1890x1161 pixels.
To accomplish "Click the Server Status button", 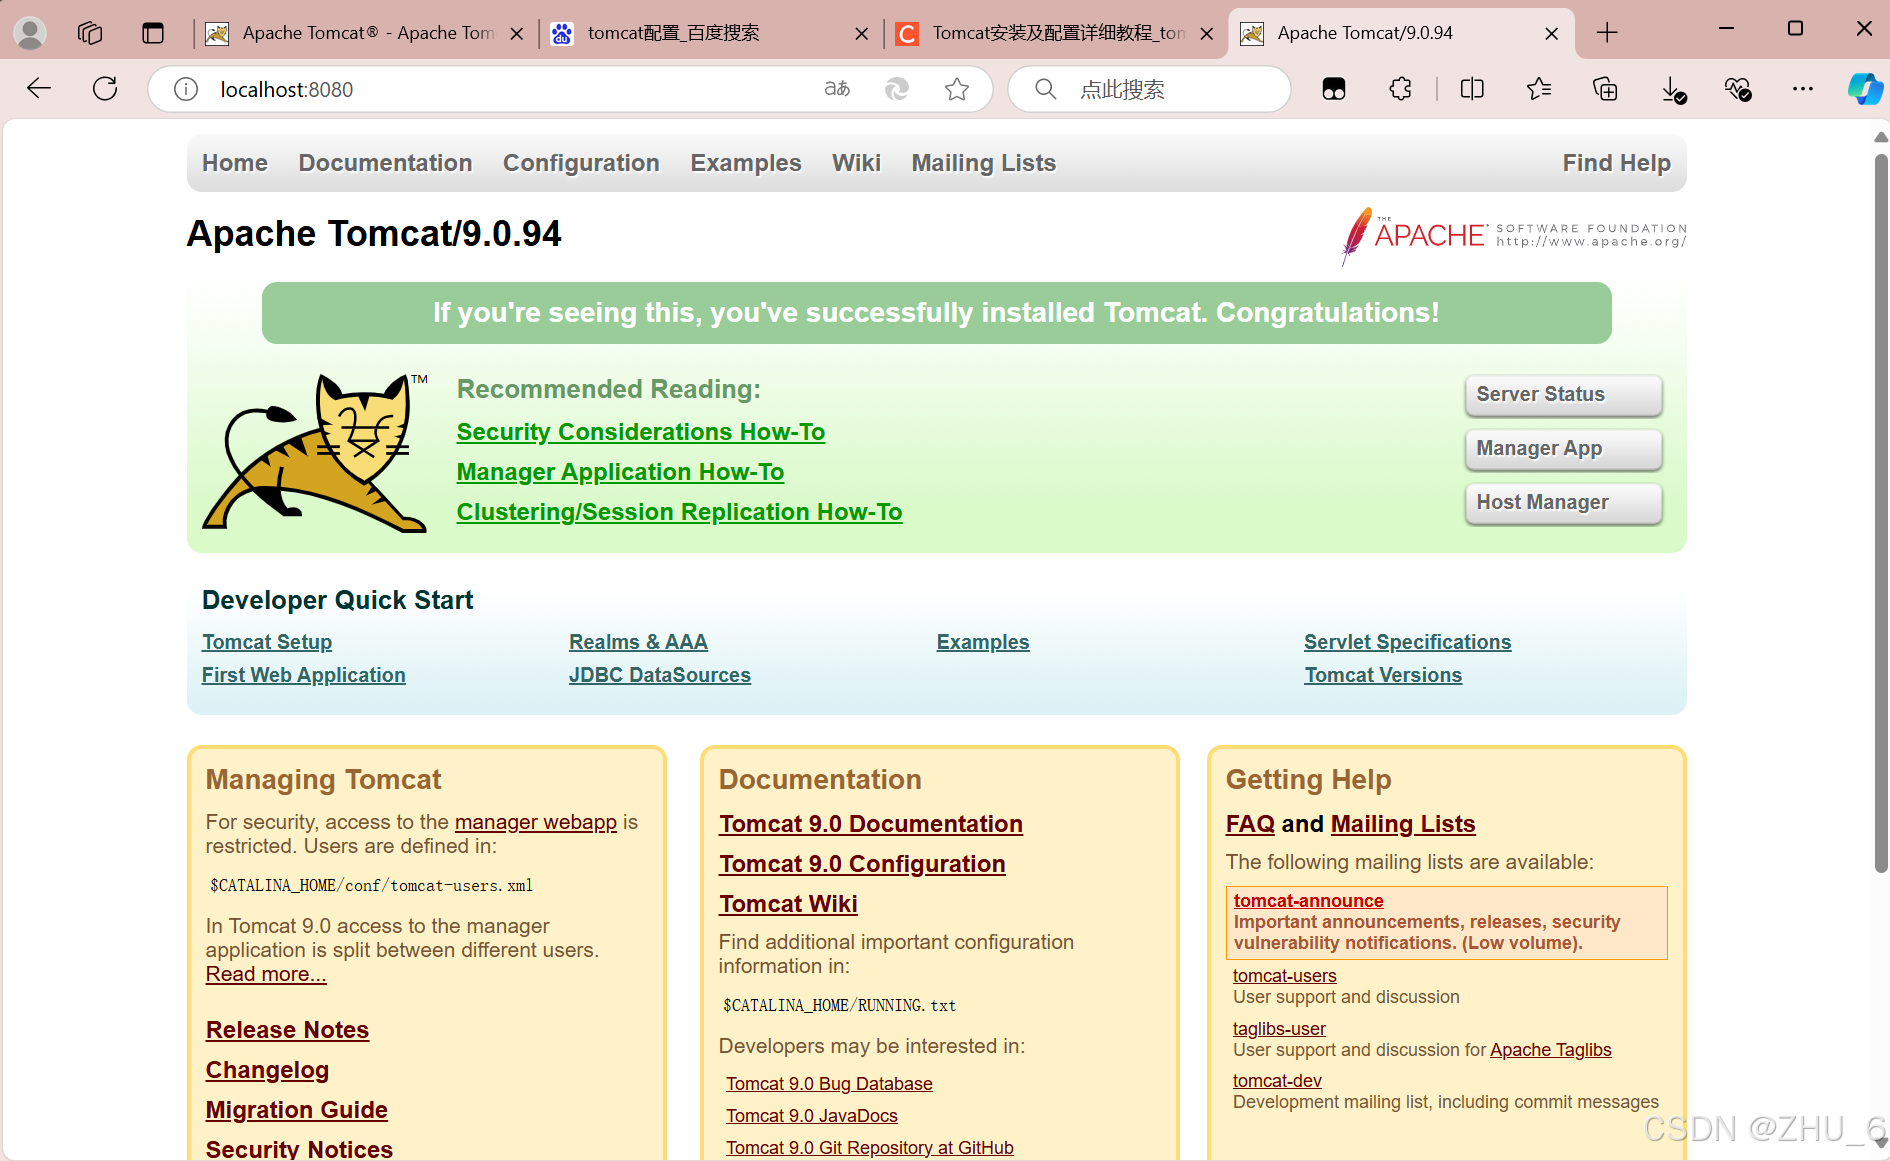I will pyautogui.click(x=1564, y=395).
